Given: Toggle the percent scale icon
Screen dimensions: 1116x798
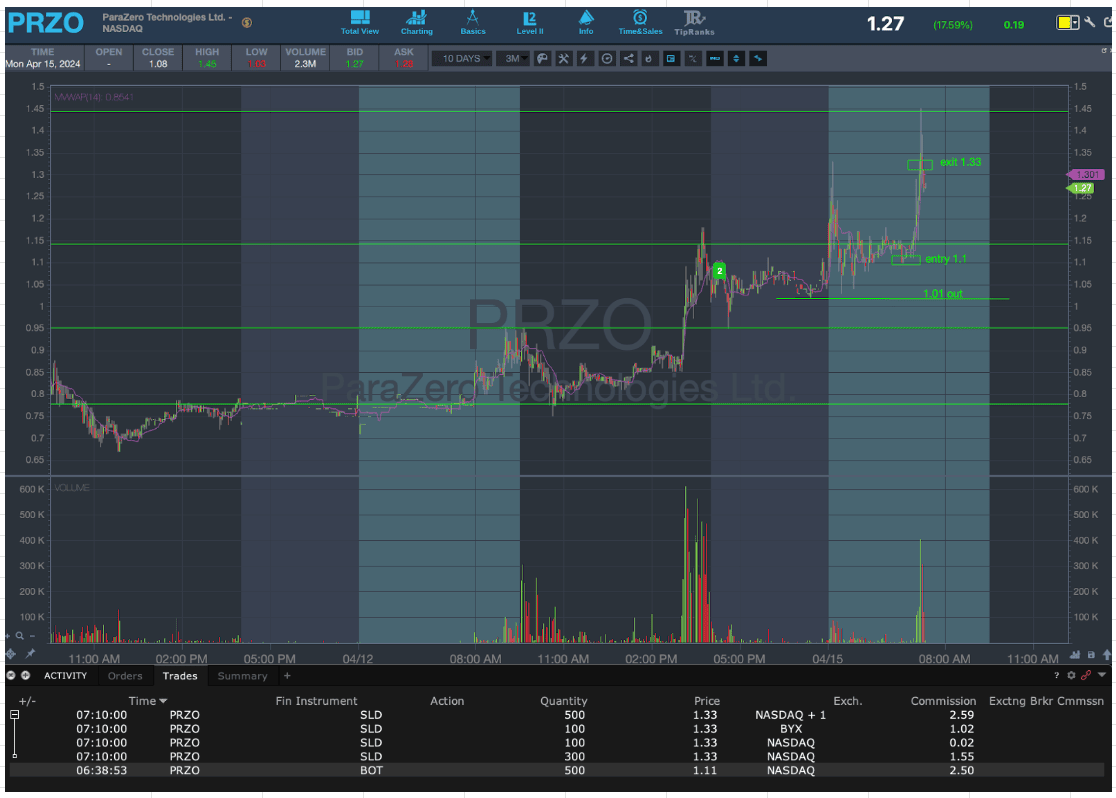Looking at the screenshot, I should coord(693,58).
